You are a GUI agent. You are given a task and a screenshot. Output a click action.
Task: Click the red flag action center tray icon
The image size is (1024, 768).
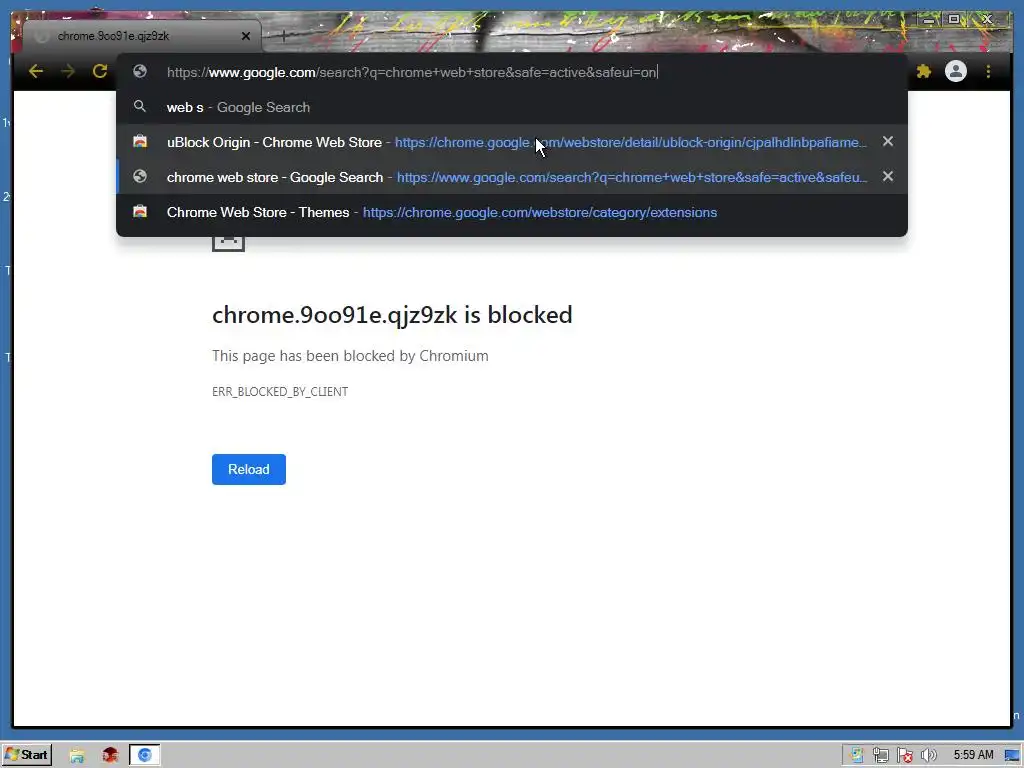point(904,756)
